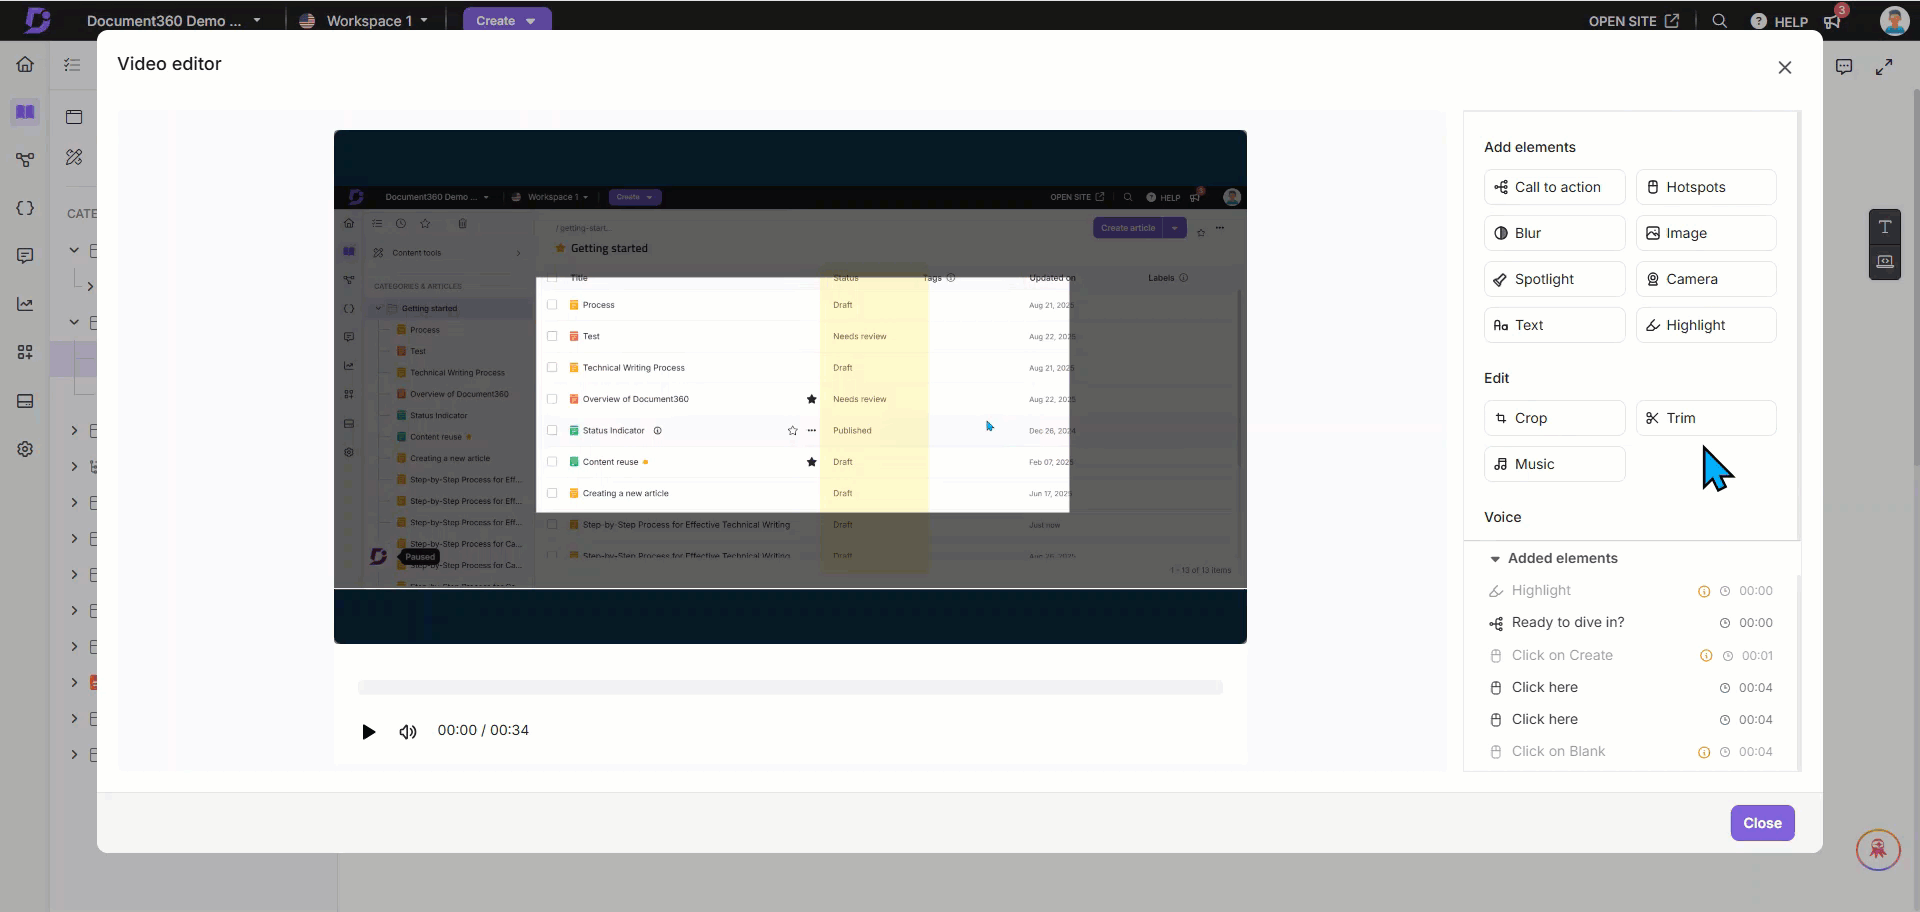
Task: Click the video preview area
Action: [790, 387]
